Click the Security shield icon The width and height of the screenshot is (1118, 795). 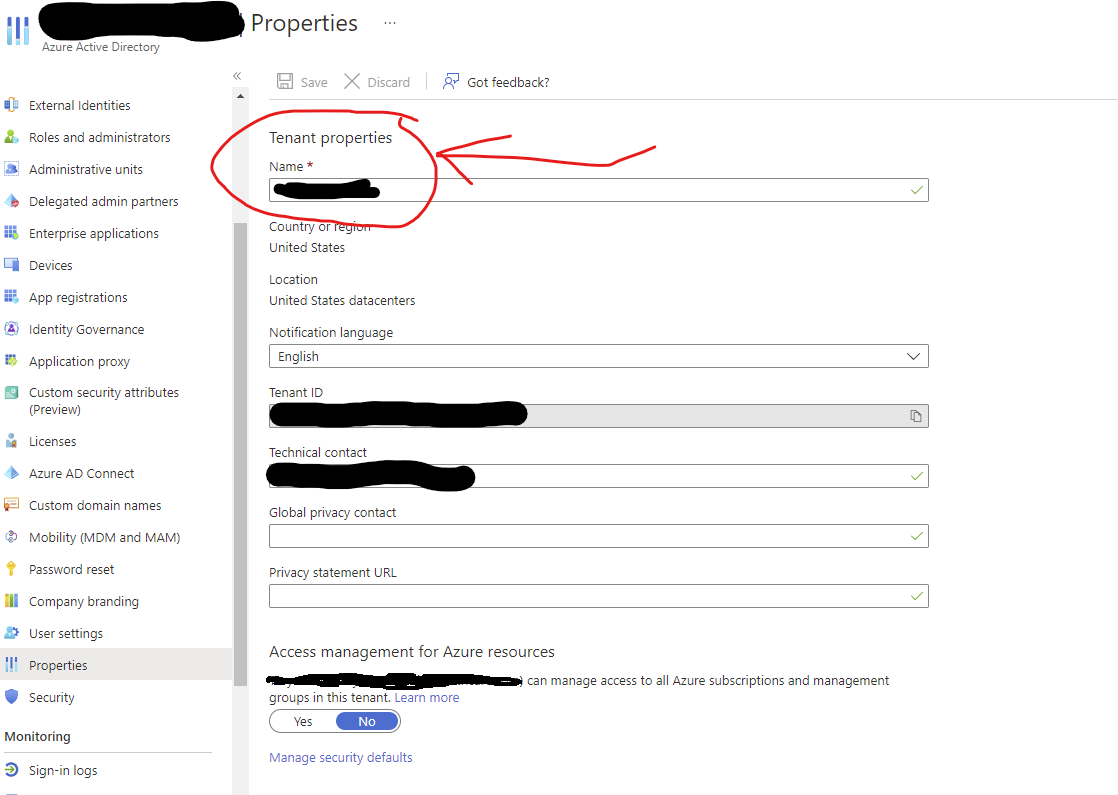click(11, 697)
